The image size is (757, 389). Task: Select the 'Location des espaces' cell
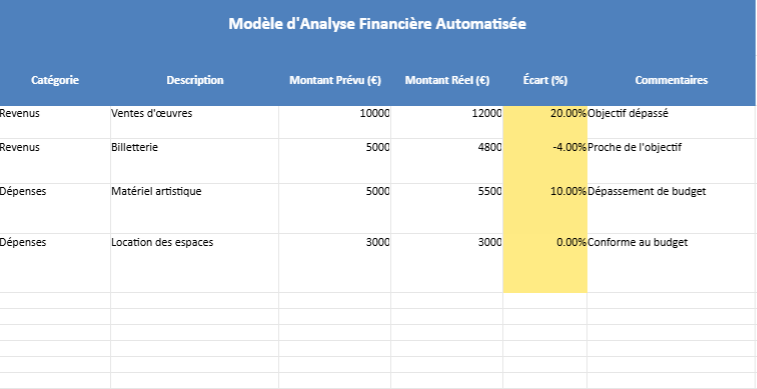195,263
